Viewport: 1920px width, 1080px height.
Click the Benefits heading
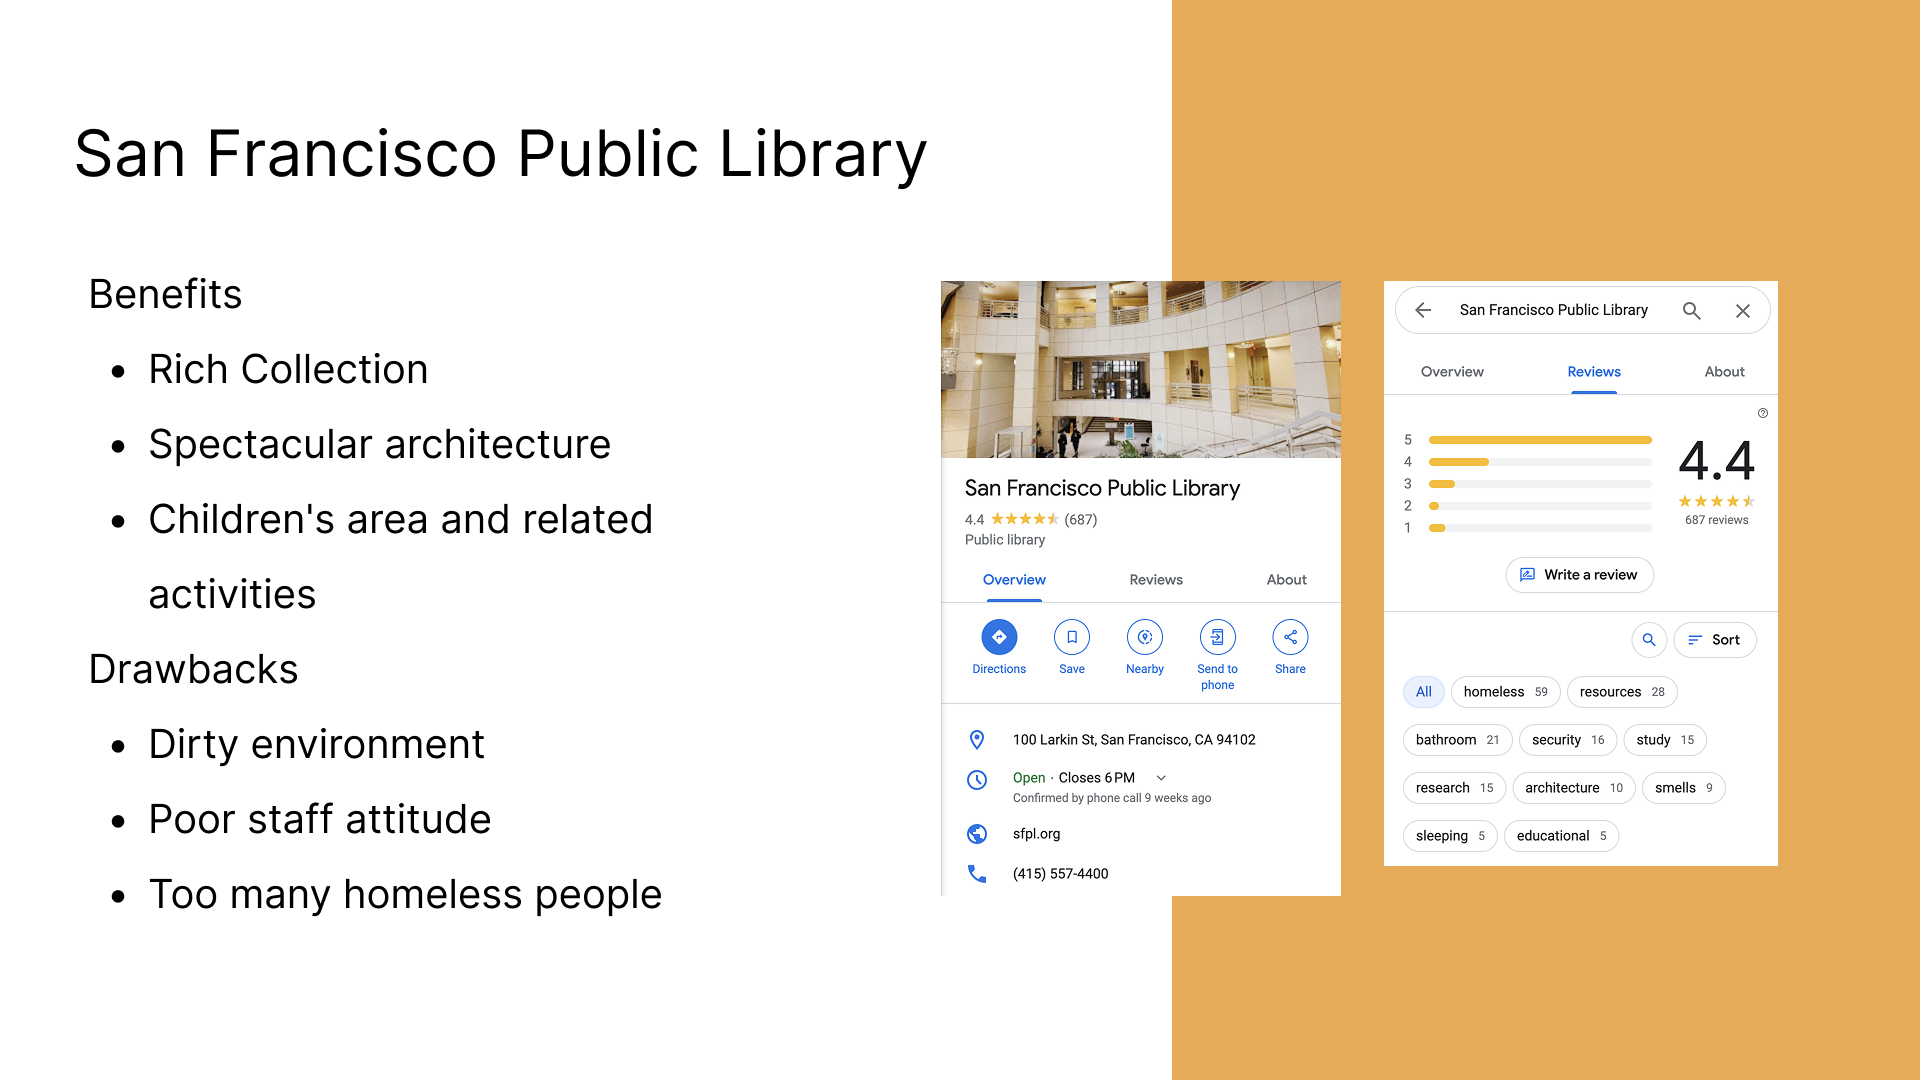[x=165, y=294]
